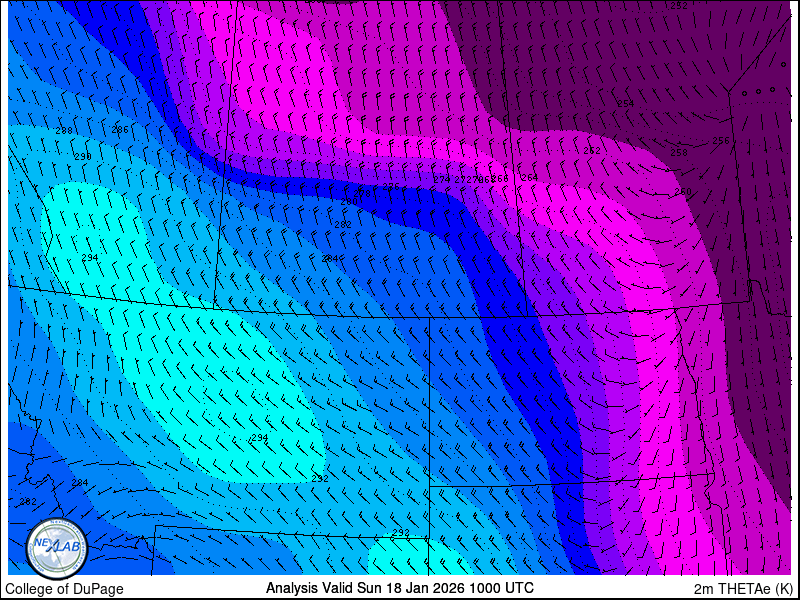Click the NEXLAB logo badge
This screenshot has height=600, width=800.
(x=57, y=549)
